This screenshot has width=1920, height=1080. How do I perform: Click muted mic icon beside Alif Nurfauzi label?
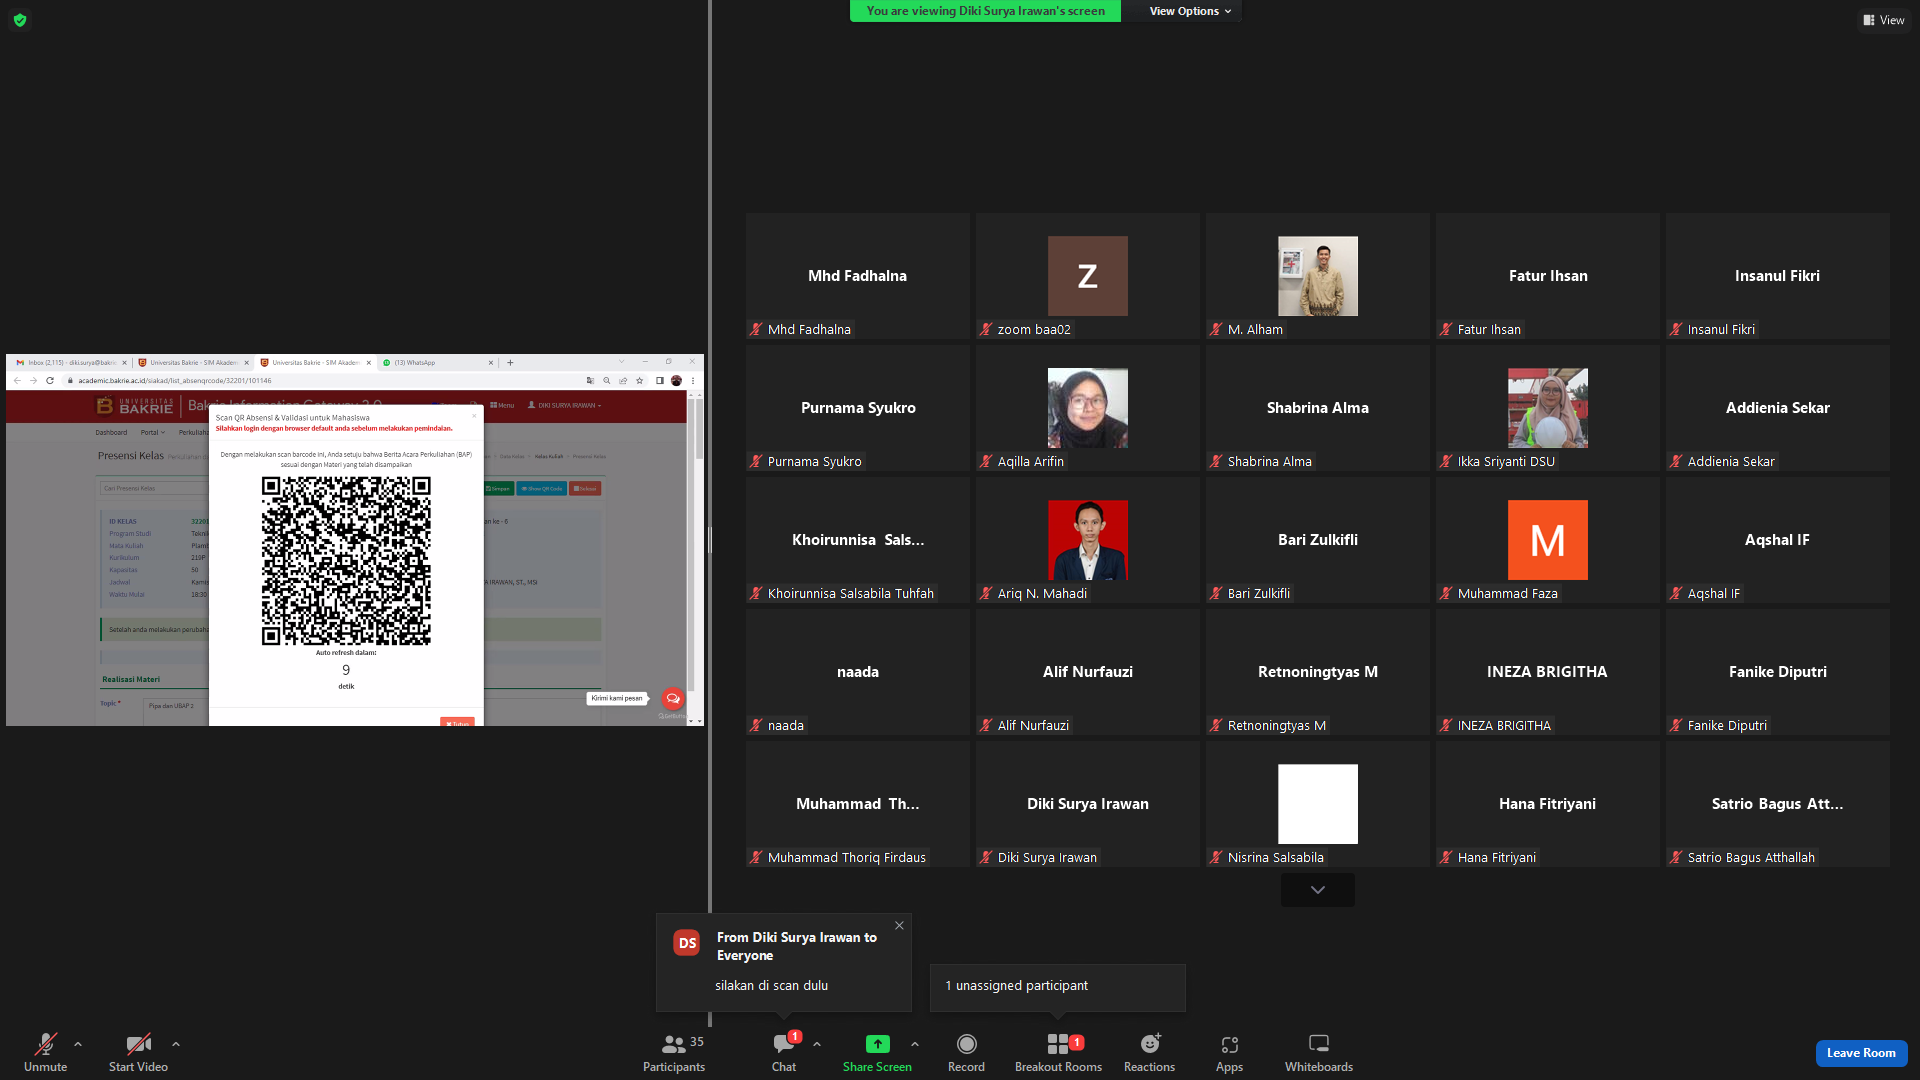point(987,726)
